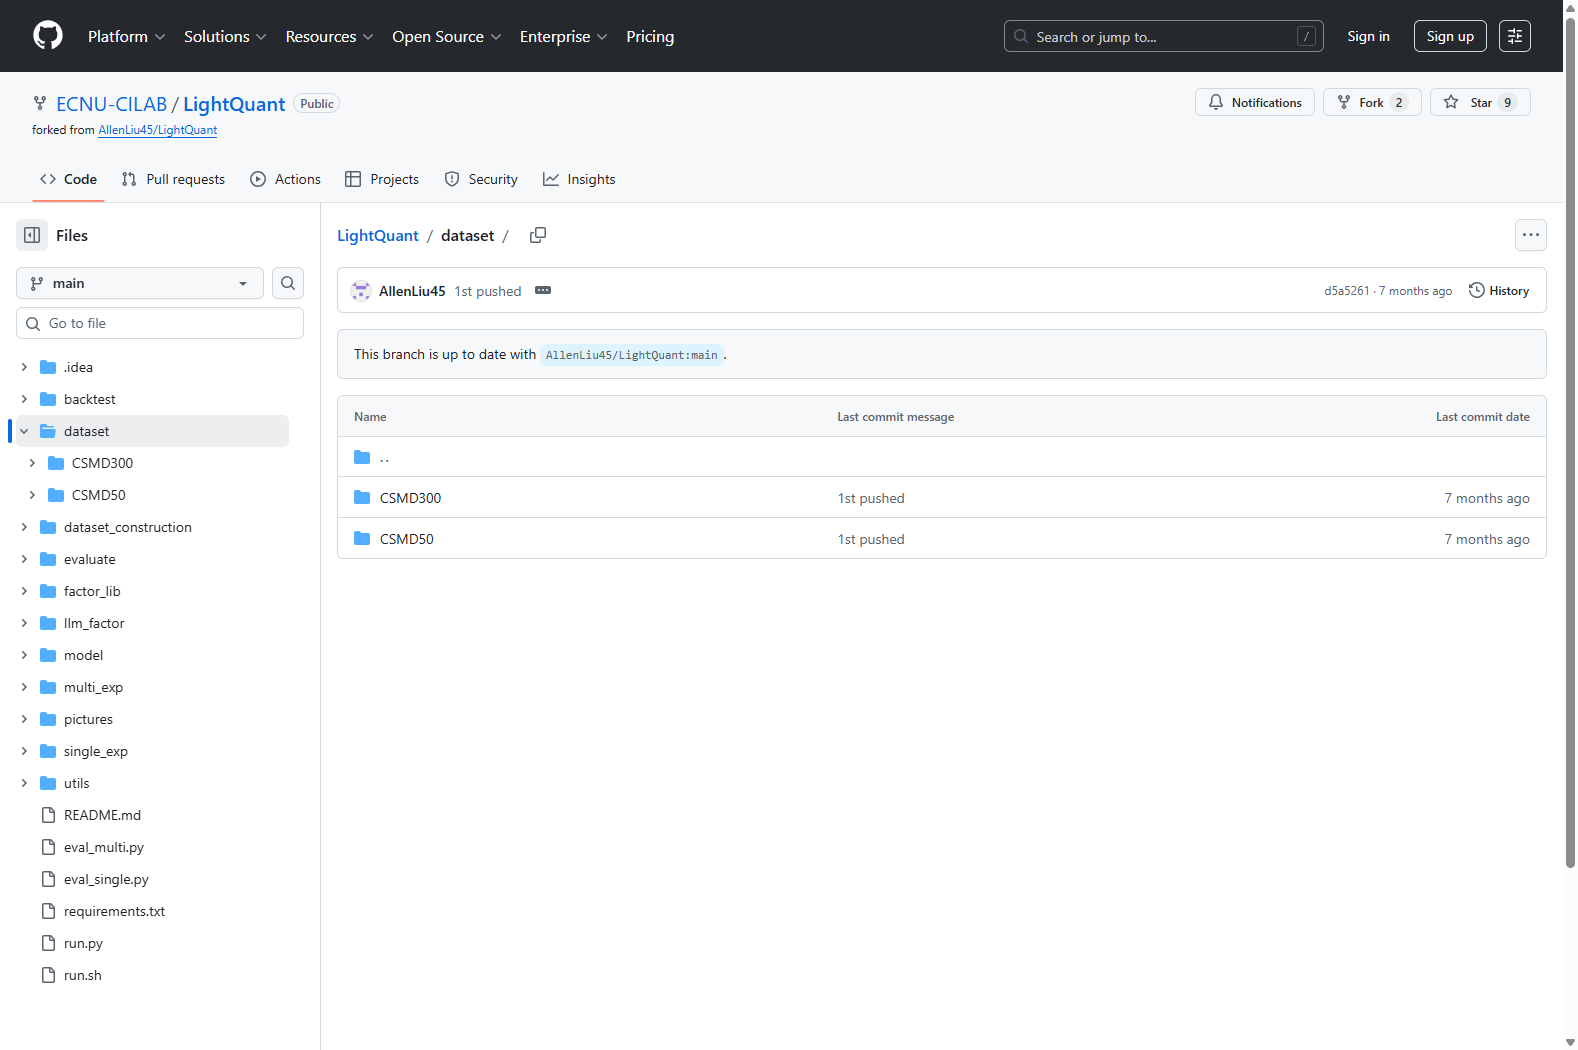Open the Enterprise dropdown menu
The image size is (1578, 1050).
[564, 36]
